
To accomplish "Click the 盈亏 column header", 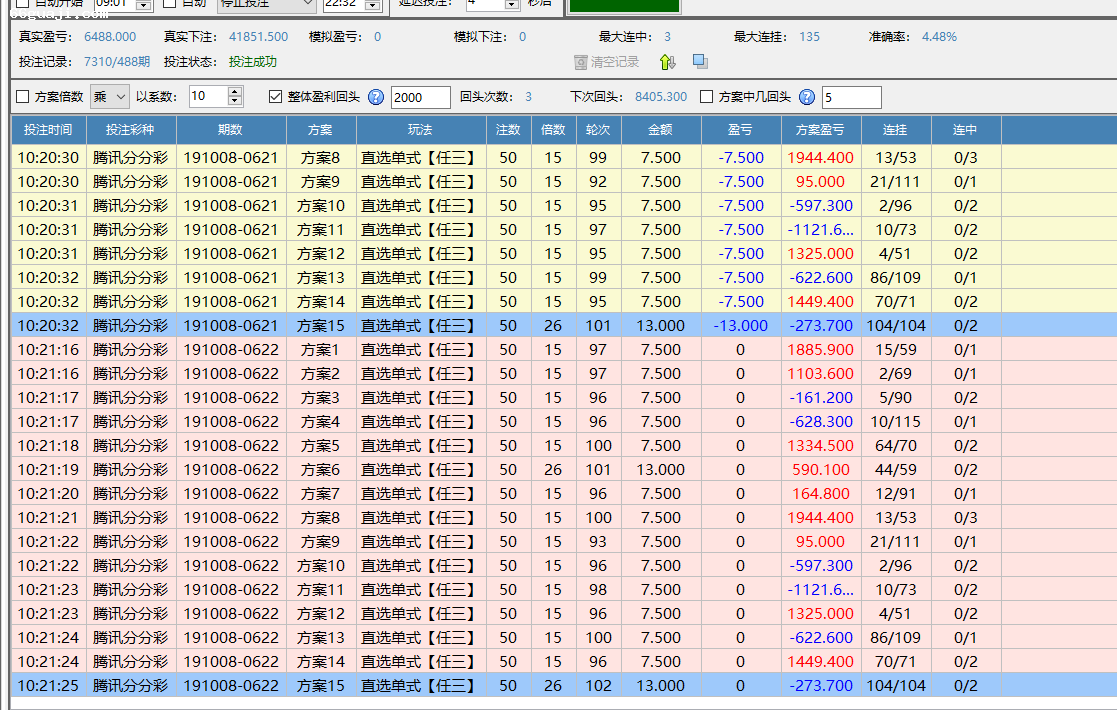I will coord(740,130).
